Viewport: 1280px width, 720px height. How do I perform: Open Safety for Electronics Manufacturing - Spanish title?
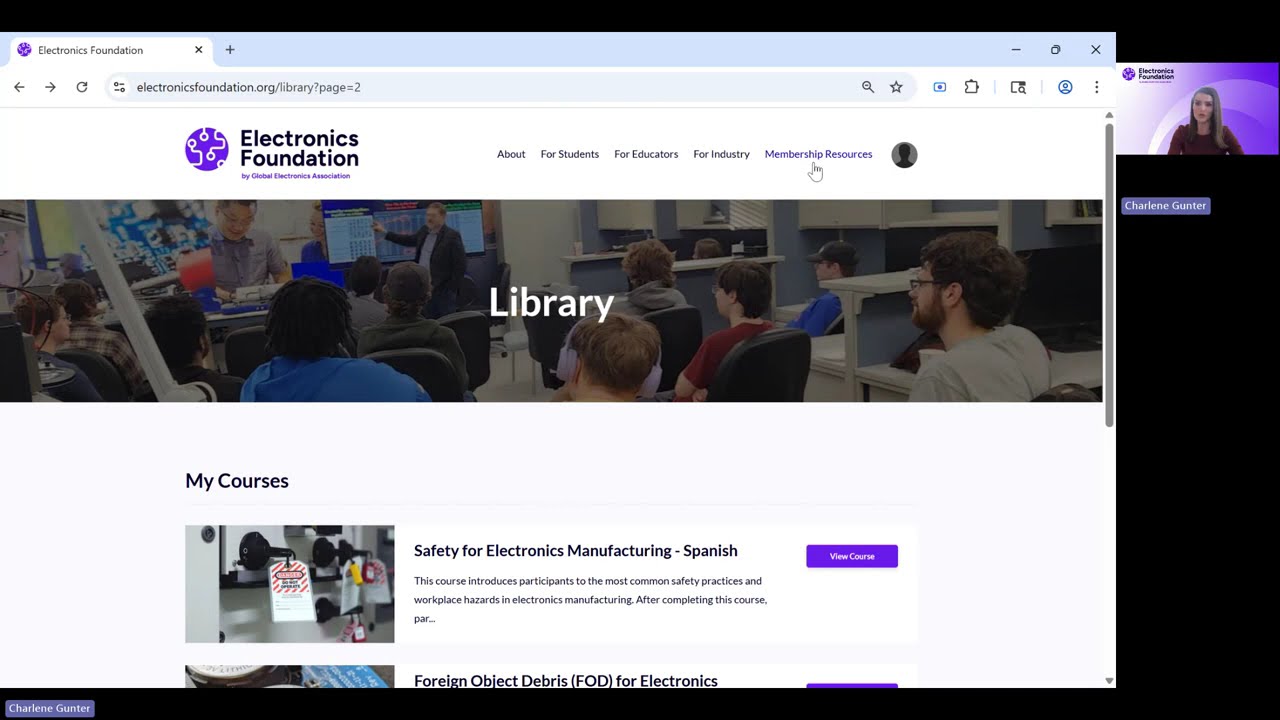point(576,551)
